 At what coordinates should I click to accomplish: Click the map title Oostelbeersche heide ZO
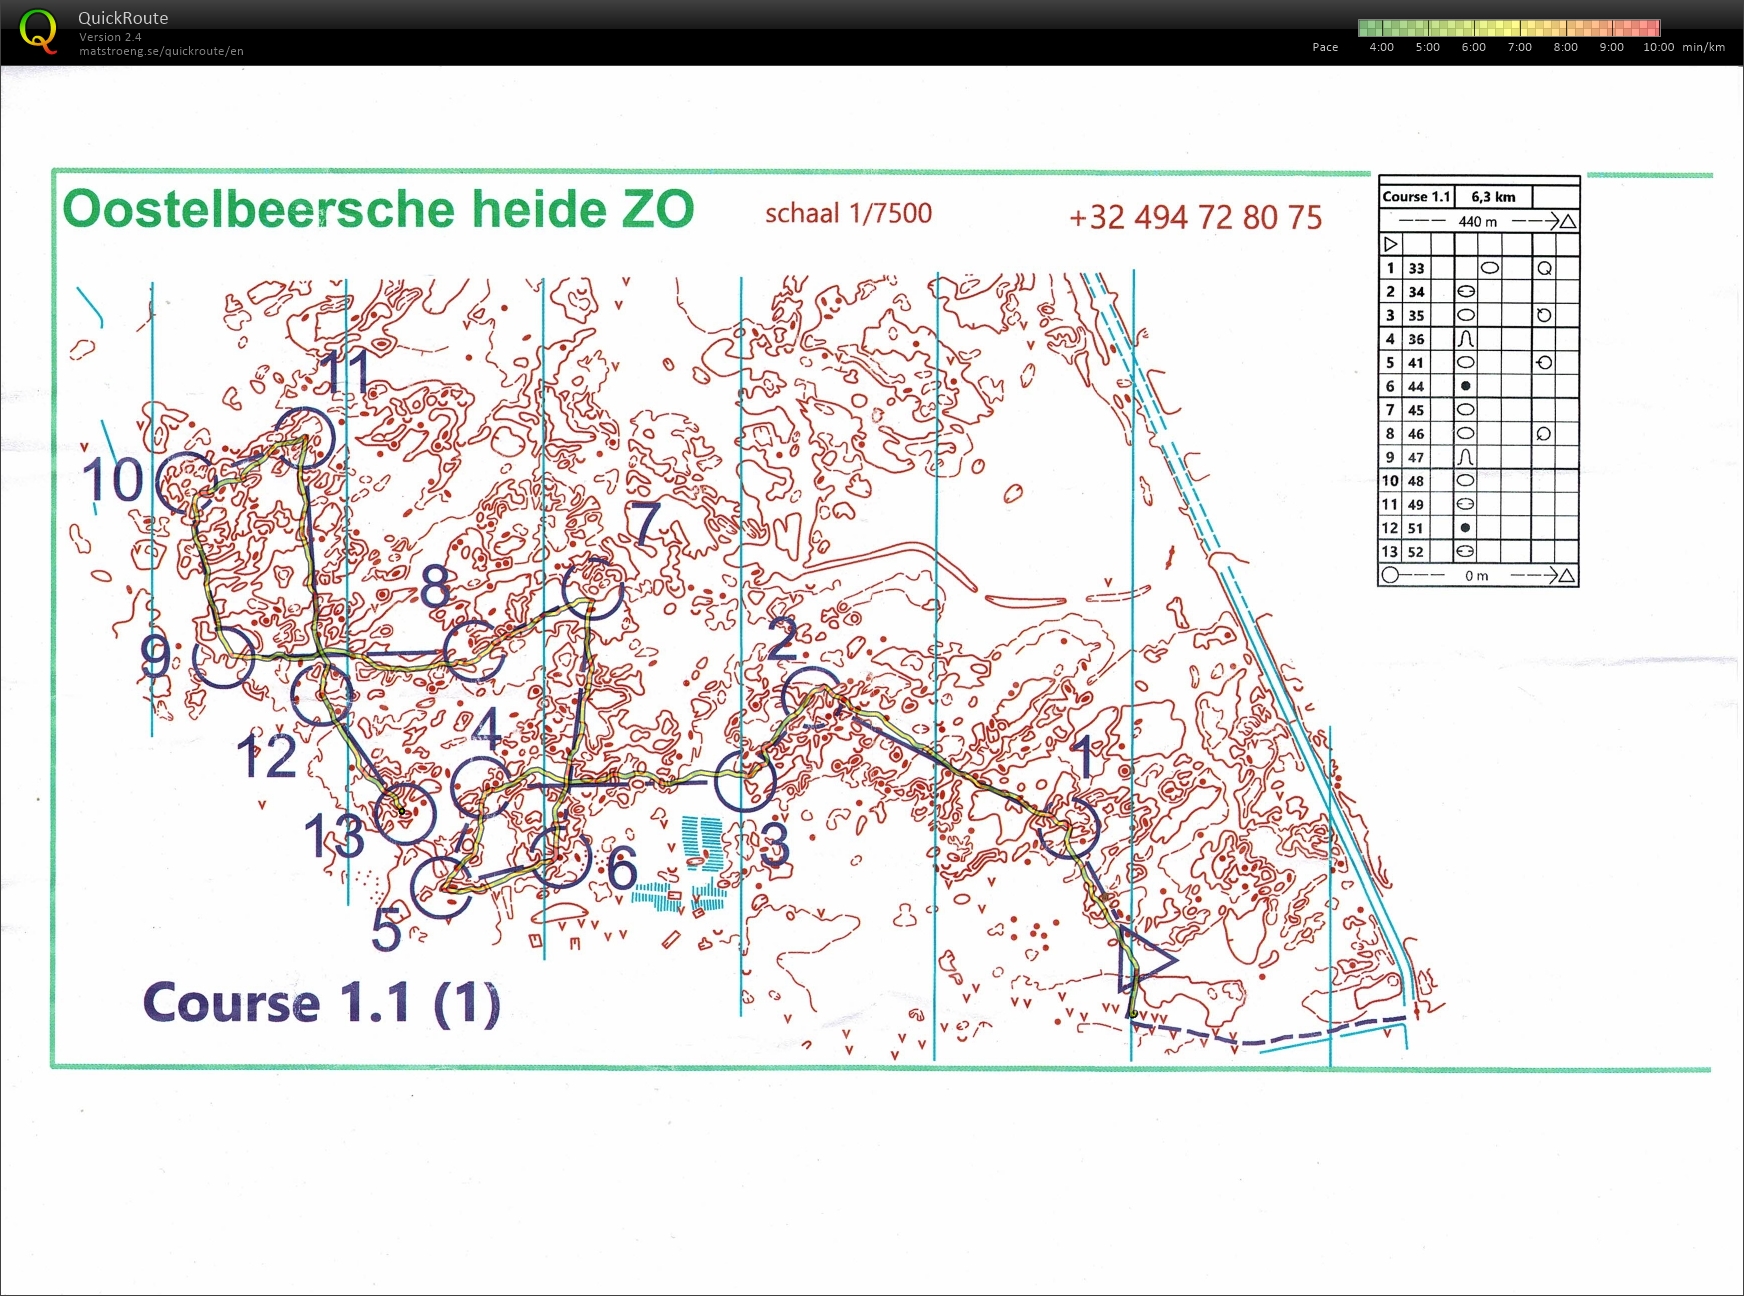(x=378, y=210)
